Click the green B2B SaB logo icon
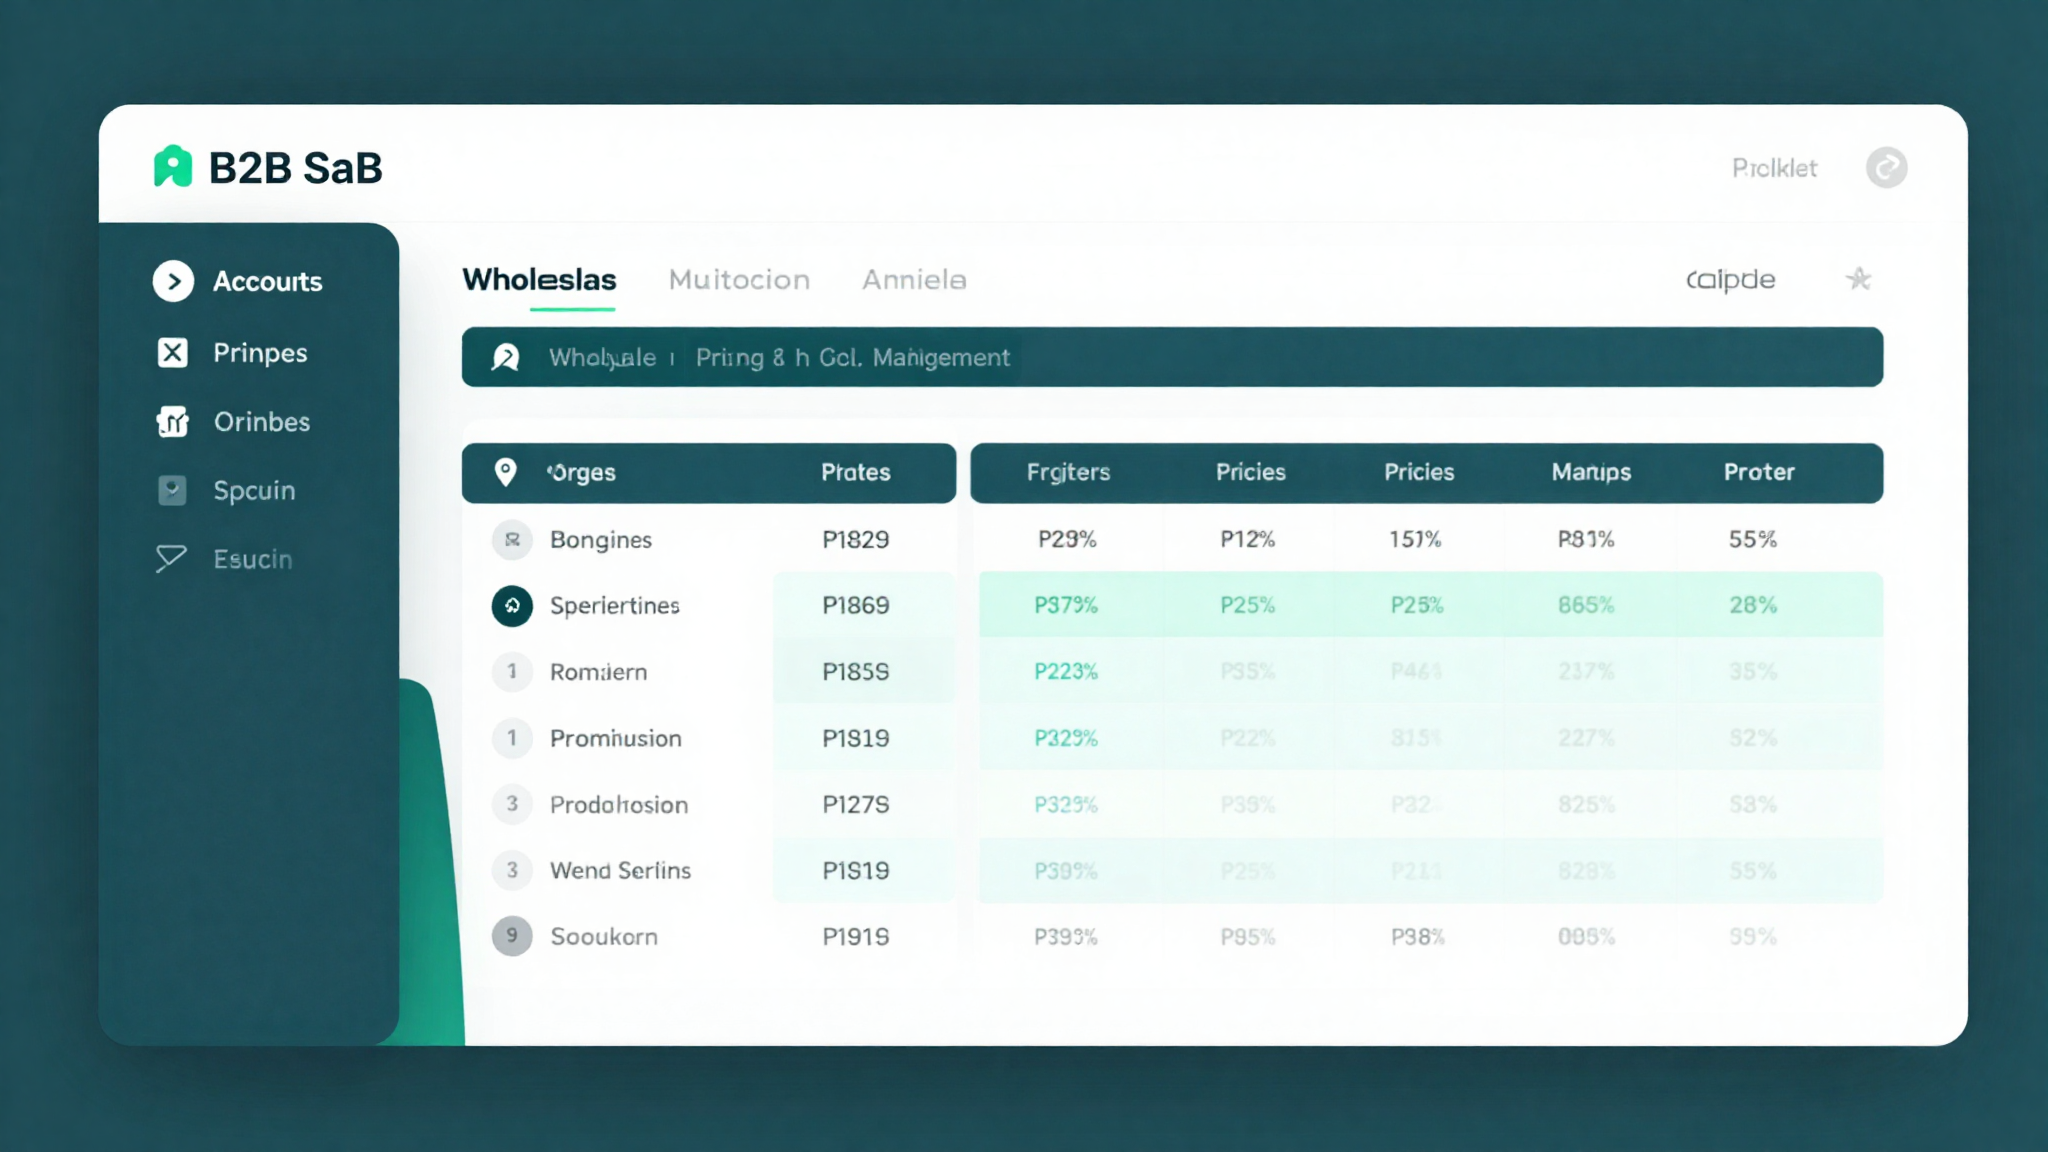The width and height of the screenshot is (2048, 1152). click(x=173, y=167)
